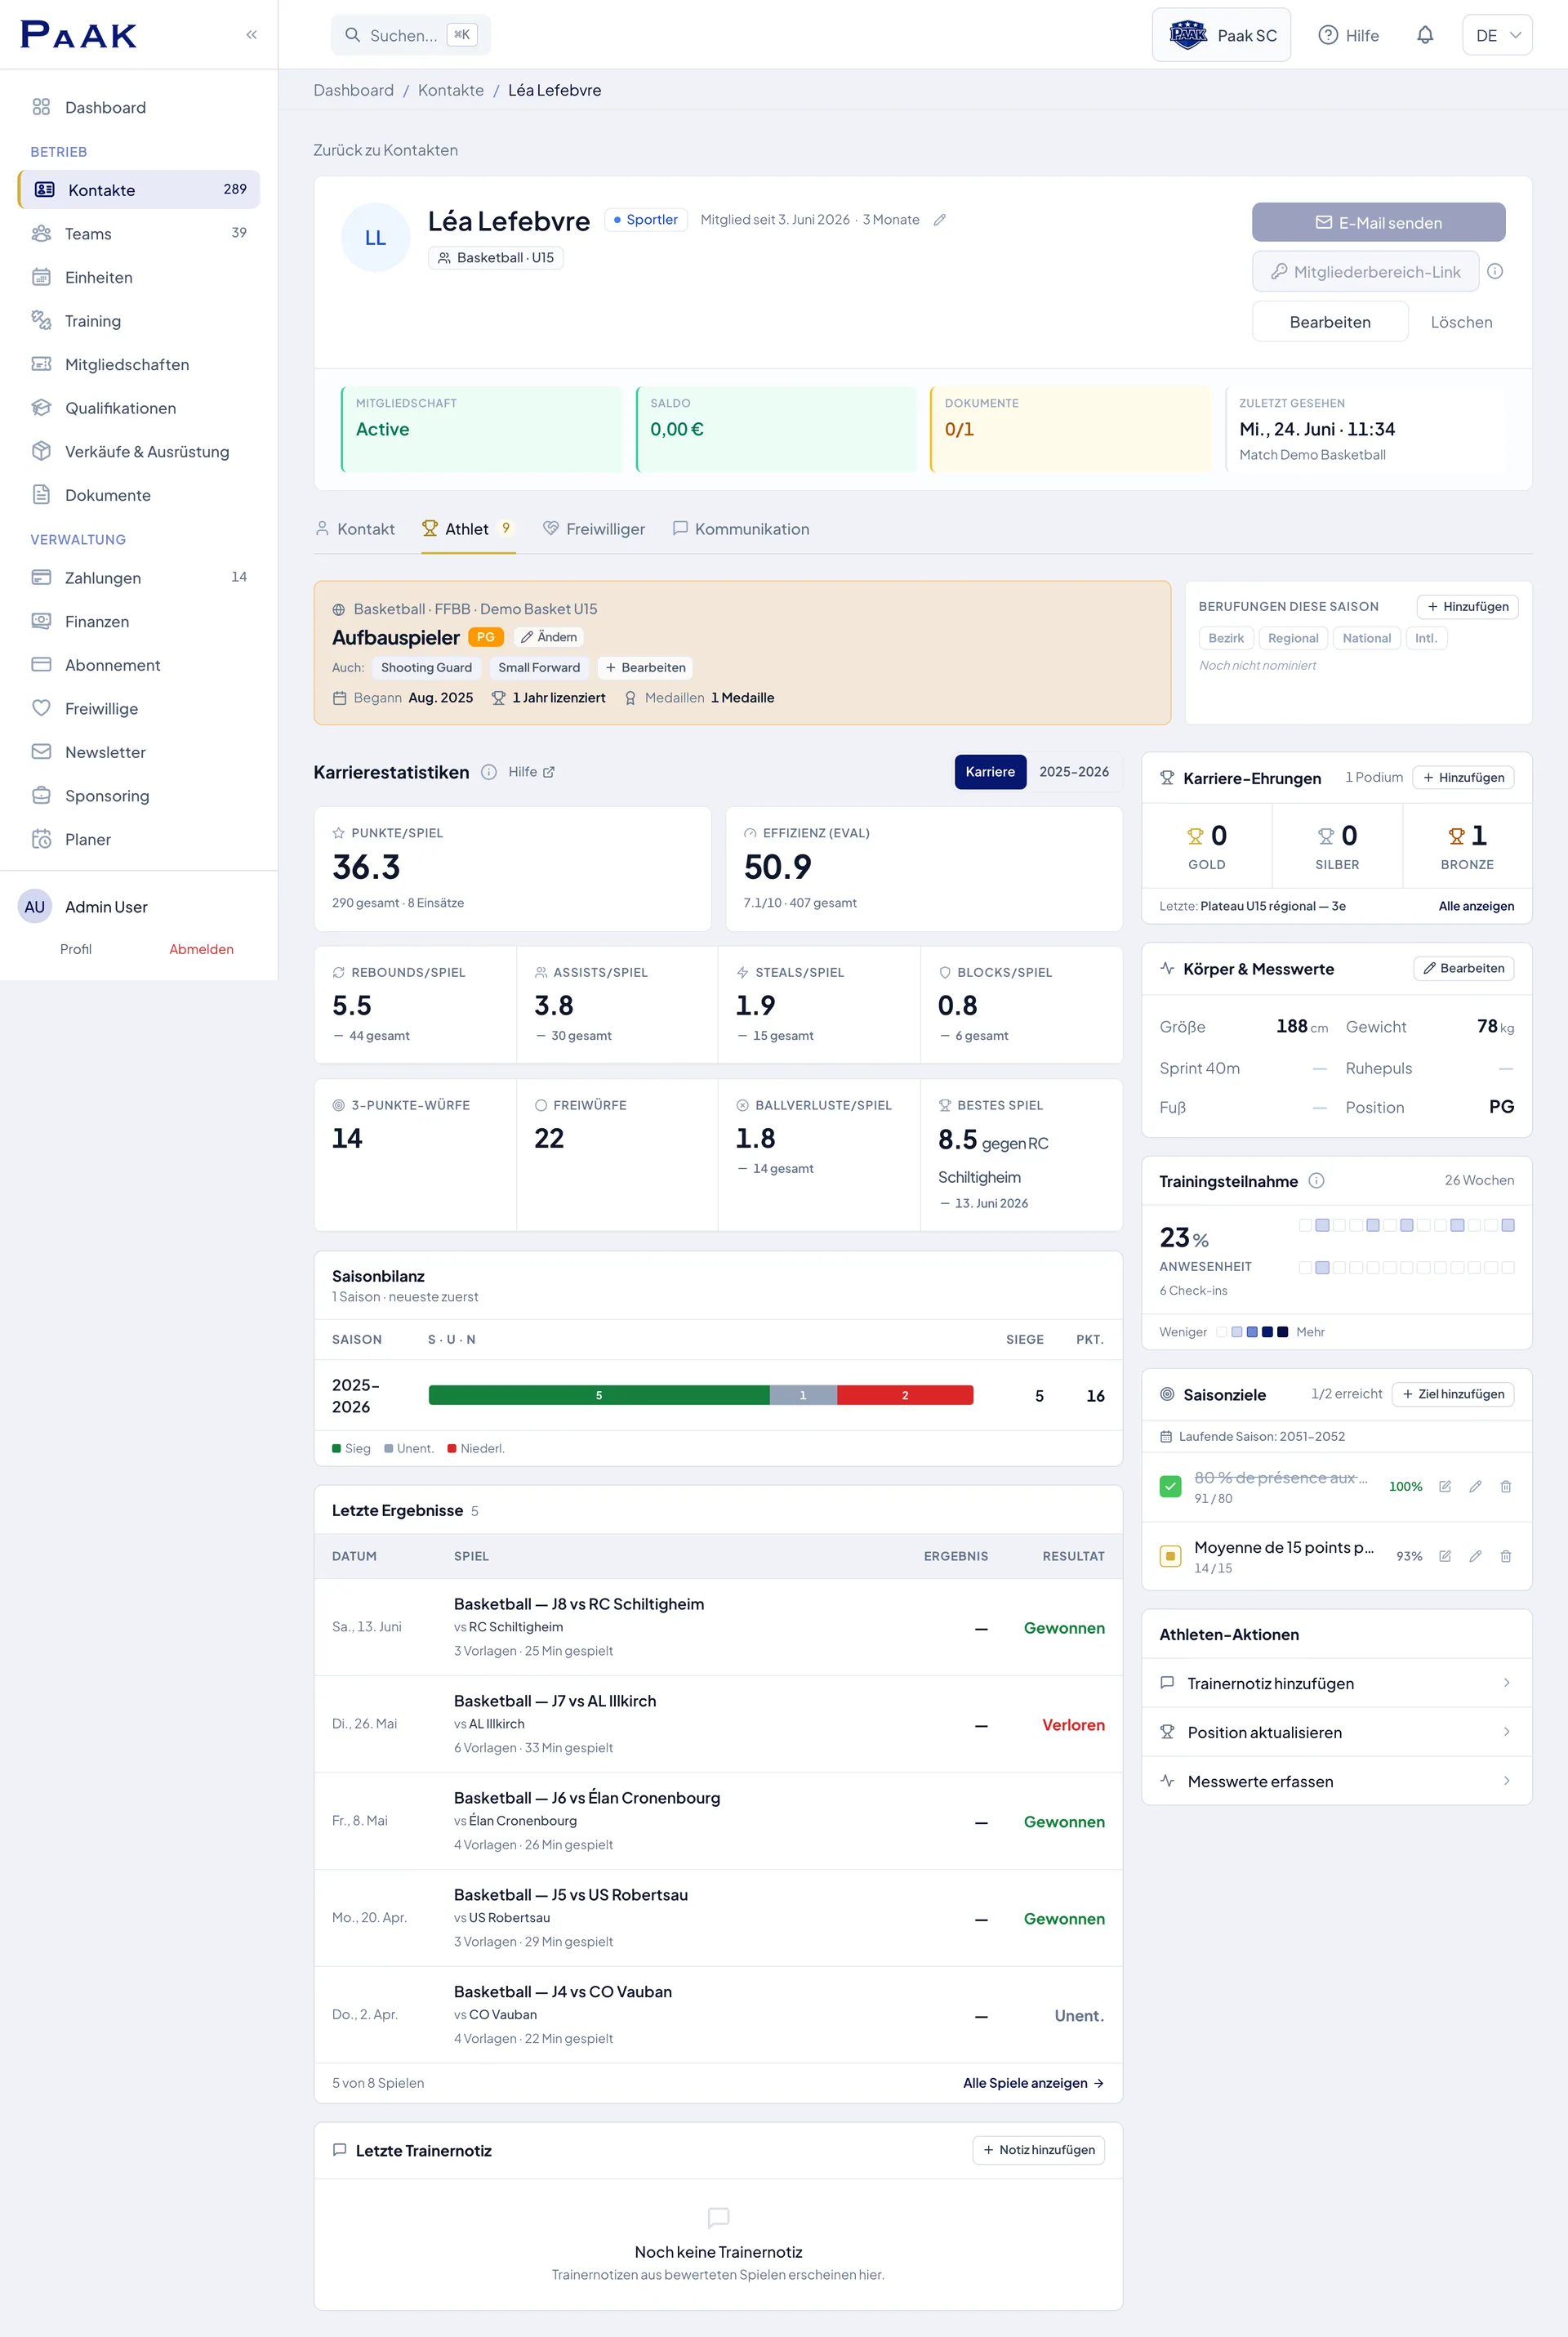
Task: Edit the 80 % presence goal with pencil icon
Action: point(1475,1487)
